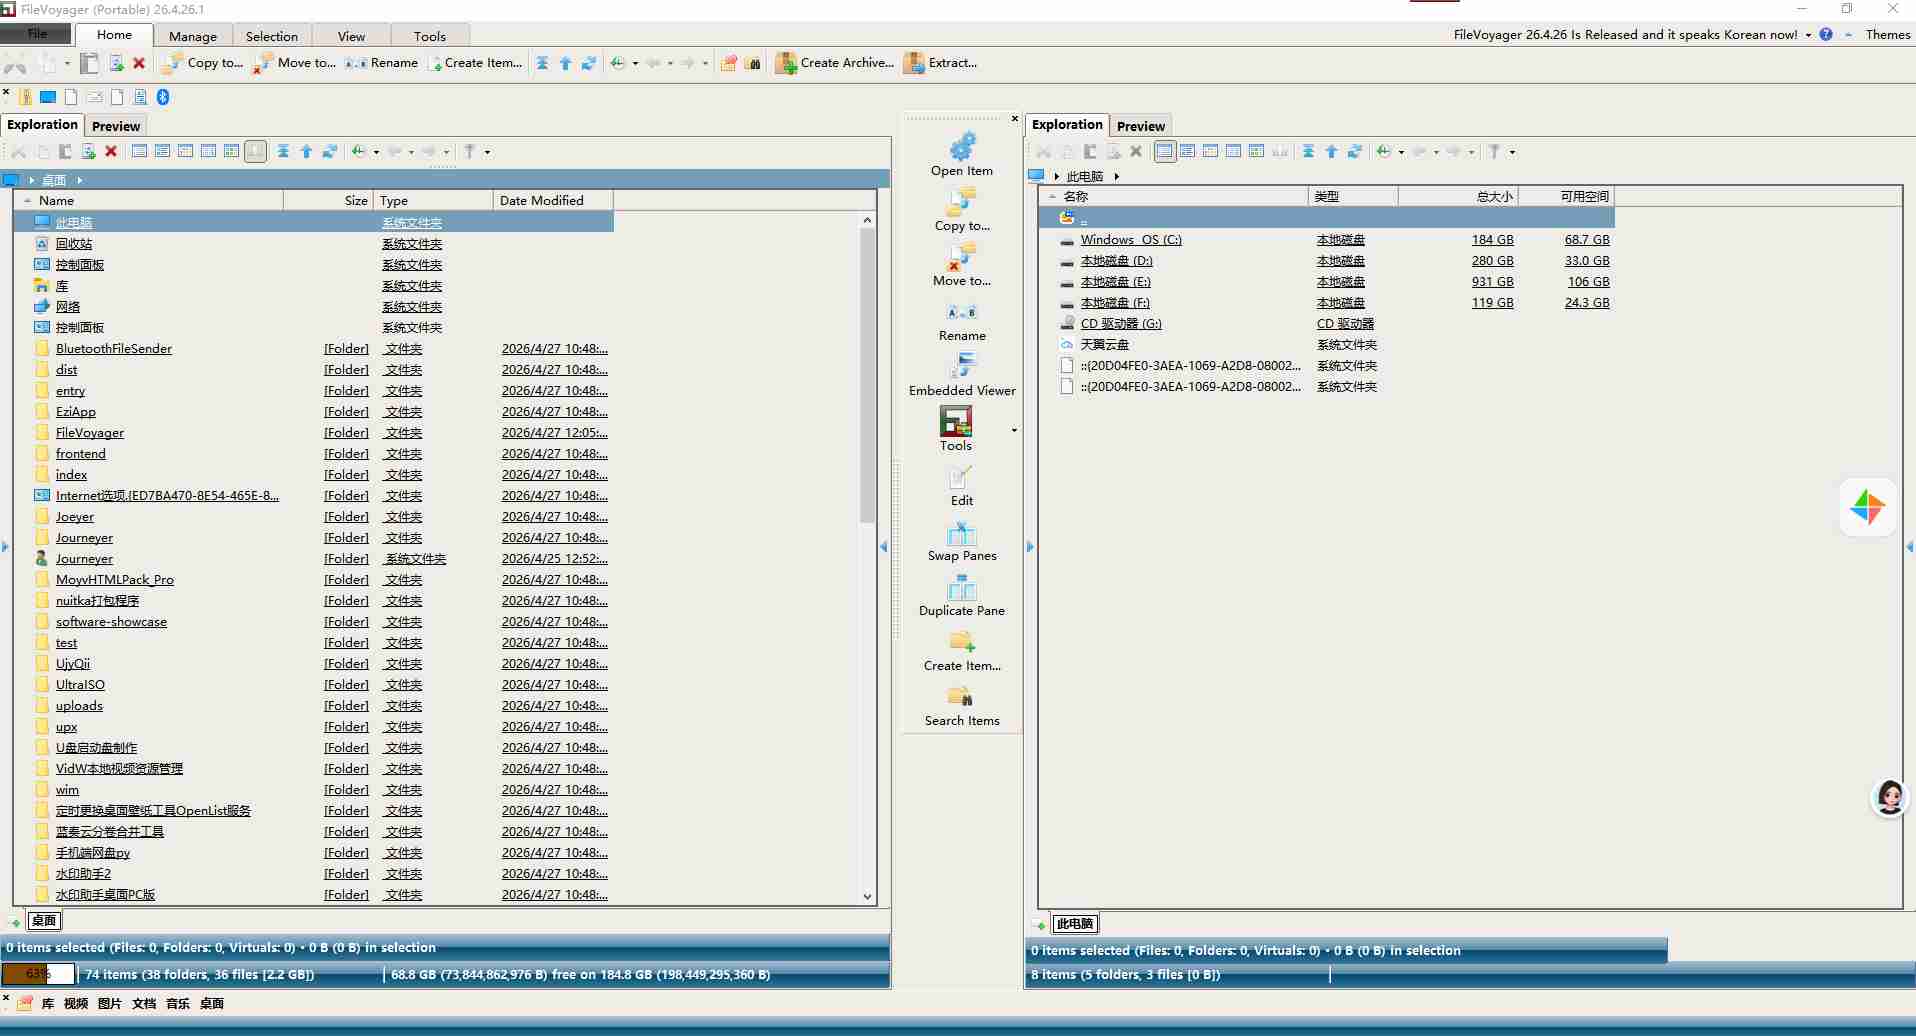Click red delete X in left pane toolbar

(x=111, y=152)
